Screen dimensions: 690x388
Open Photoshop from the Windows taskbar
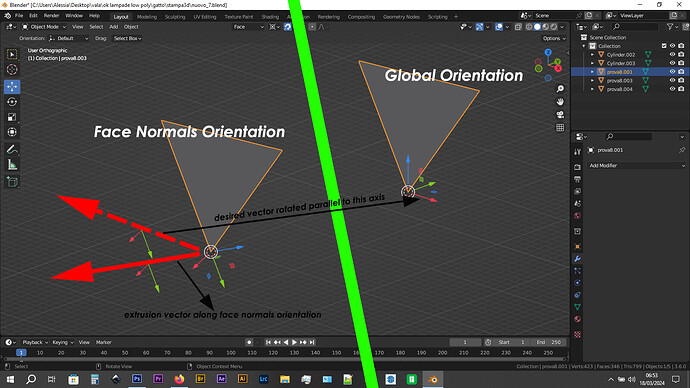click(137, 379)
